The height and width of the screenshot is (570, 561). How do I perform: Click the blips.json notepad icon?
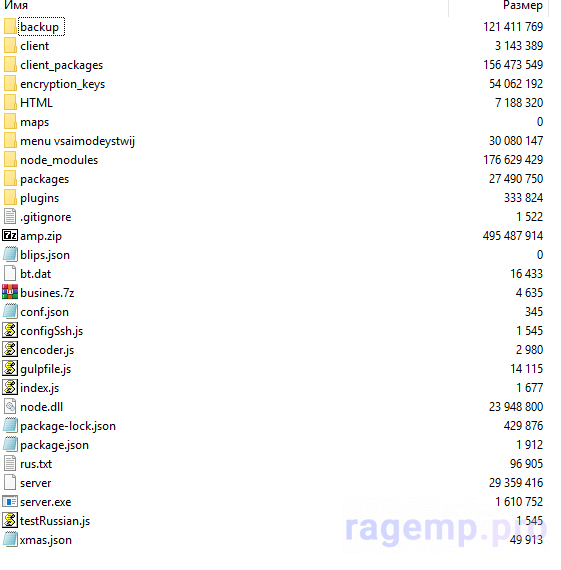[x=10, y=254]
